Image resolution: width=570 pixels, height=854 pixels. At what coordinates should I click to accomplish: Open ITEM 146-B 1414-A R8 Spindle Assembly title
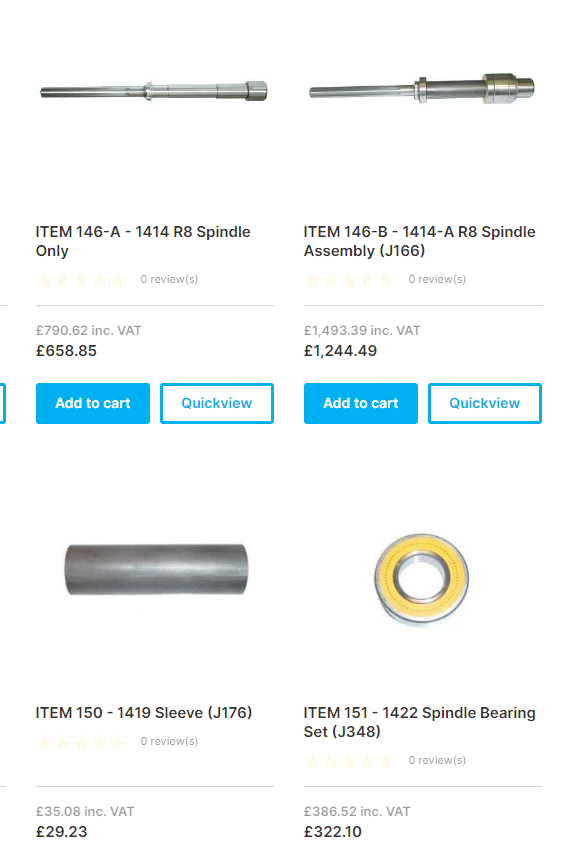pos(420,241)
